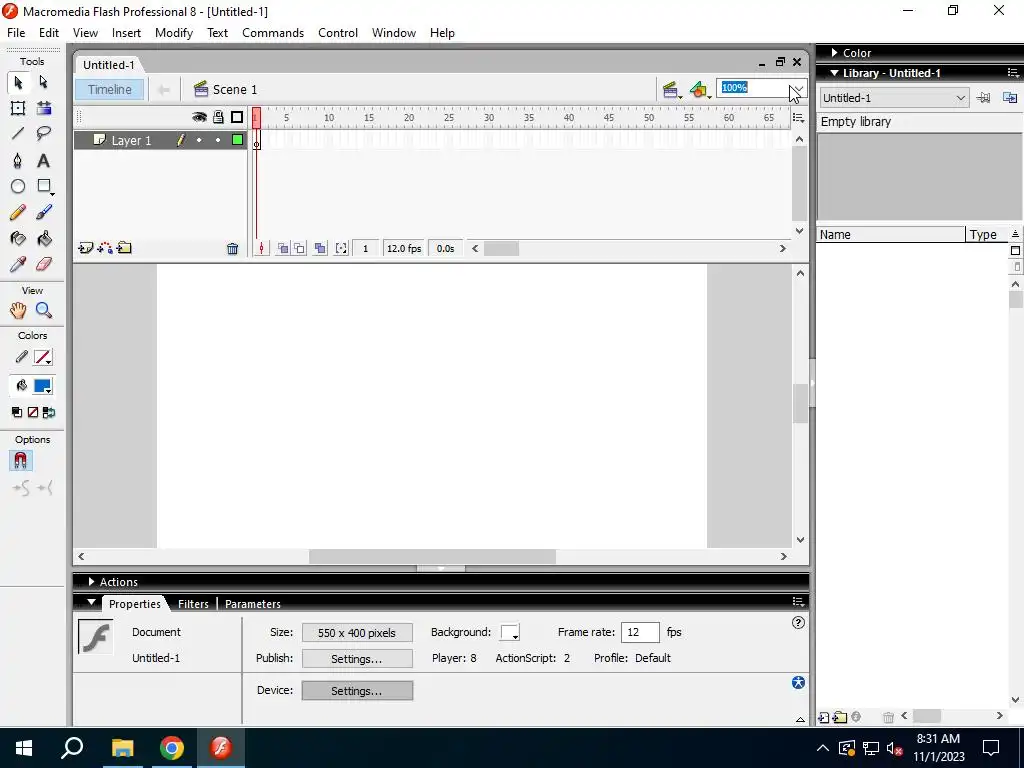Open the Edit Scene dropdown
Image resolution: width=1024 pixels, height=768 pixels.
pos(671,90)
